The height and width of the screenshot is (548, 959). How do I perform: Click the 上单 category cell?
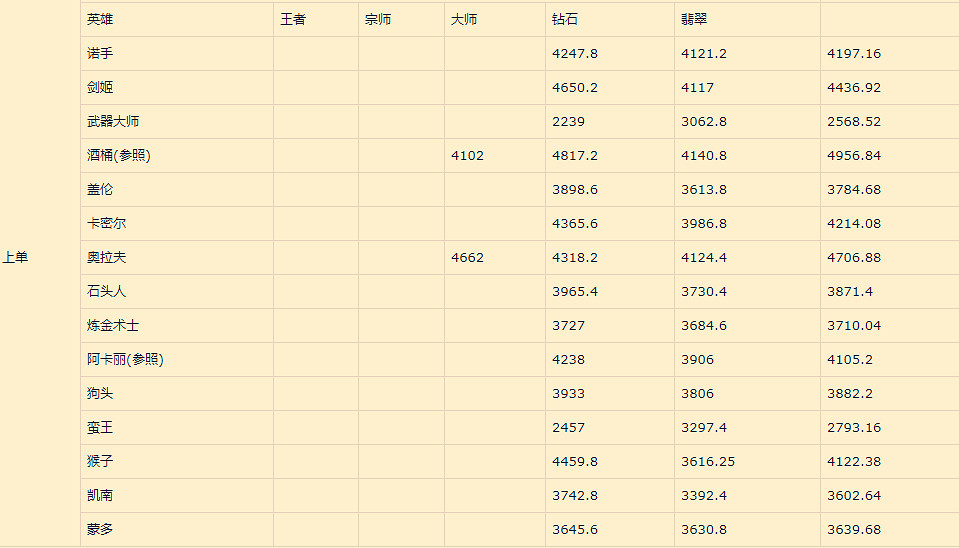click(15, 258)
